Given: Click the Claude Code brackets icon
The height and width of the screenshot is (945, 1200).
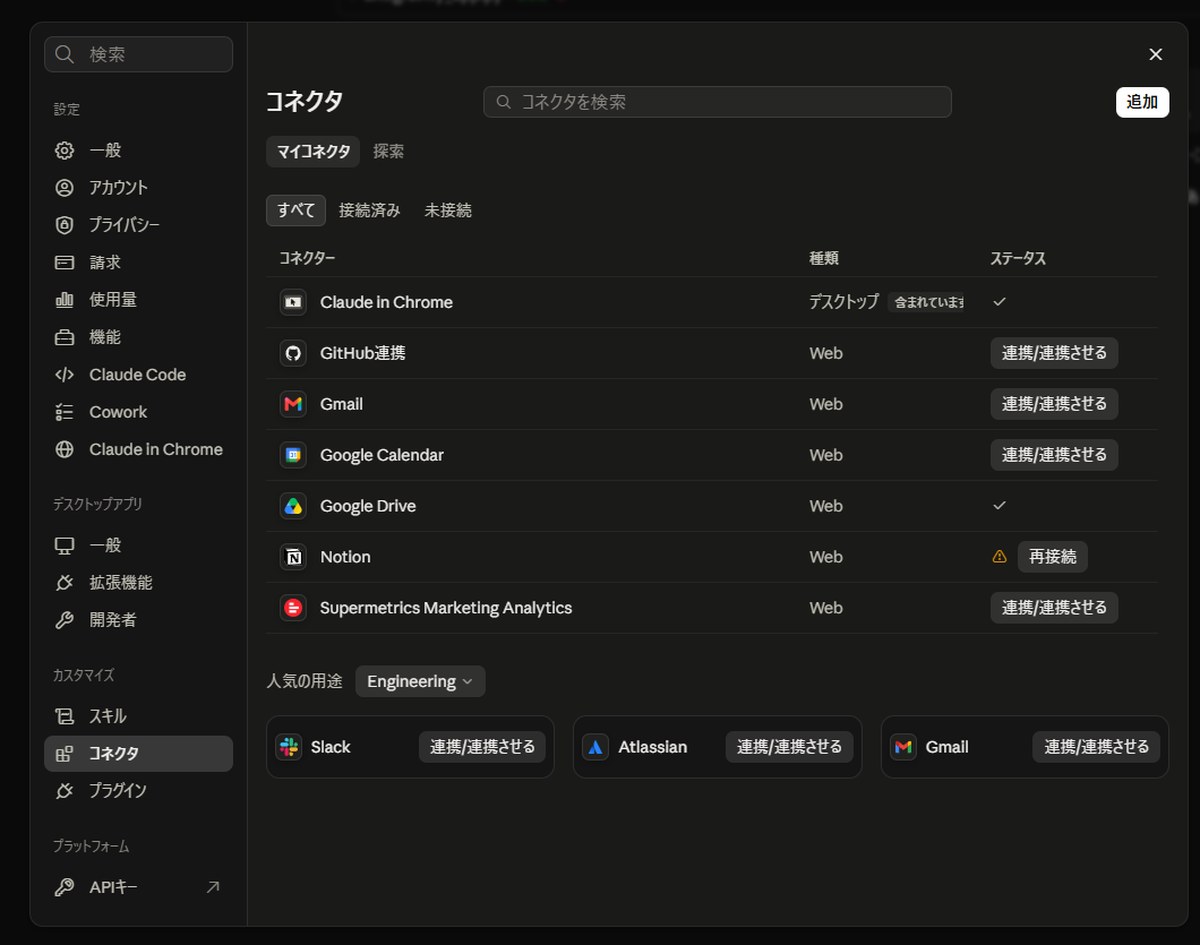Looking at the screenshot, I should tap(65, 374).
